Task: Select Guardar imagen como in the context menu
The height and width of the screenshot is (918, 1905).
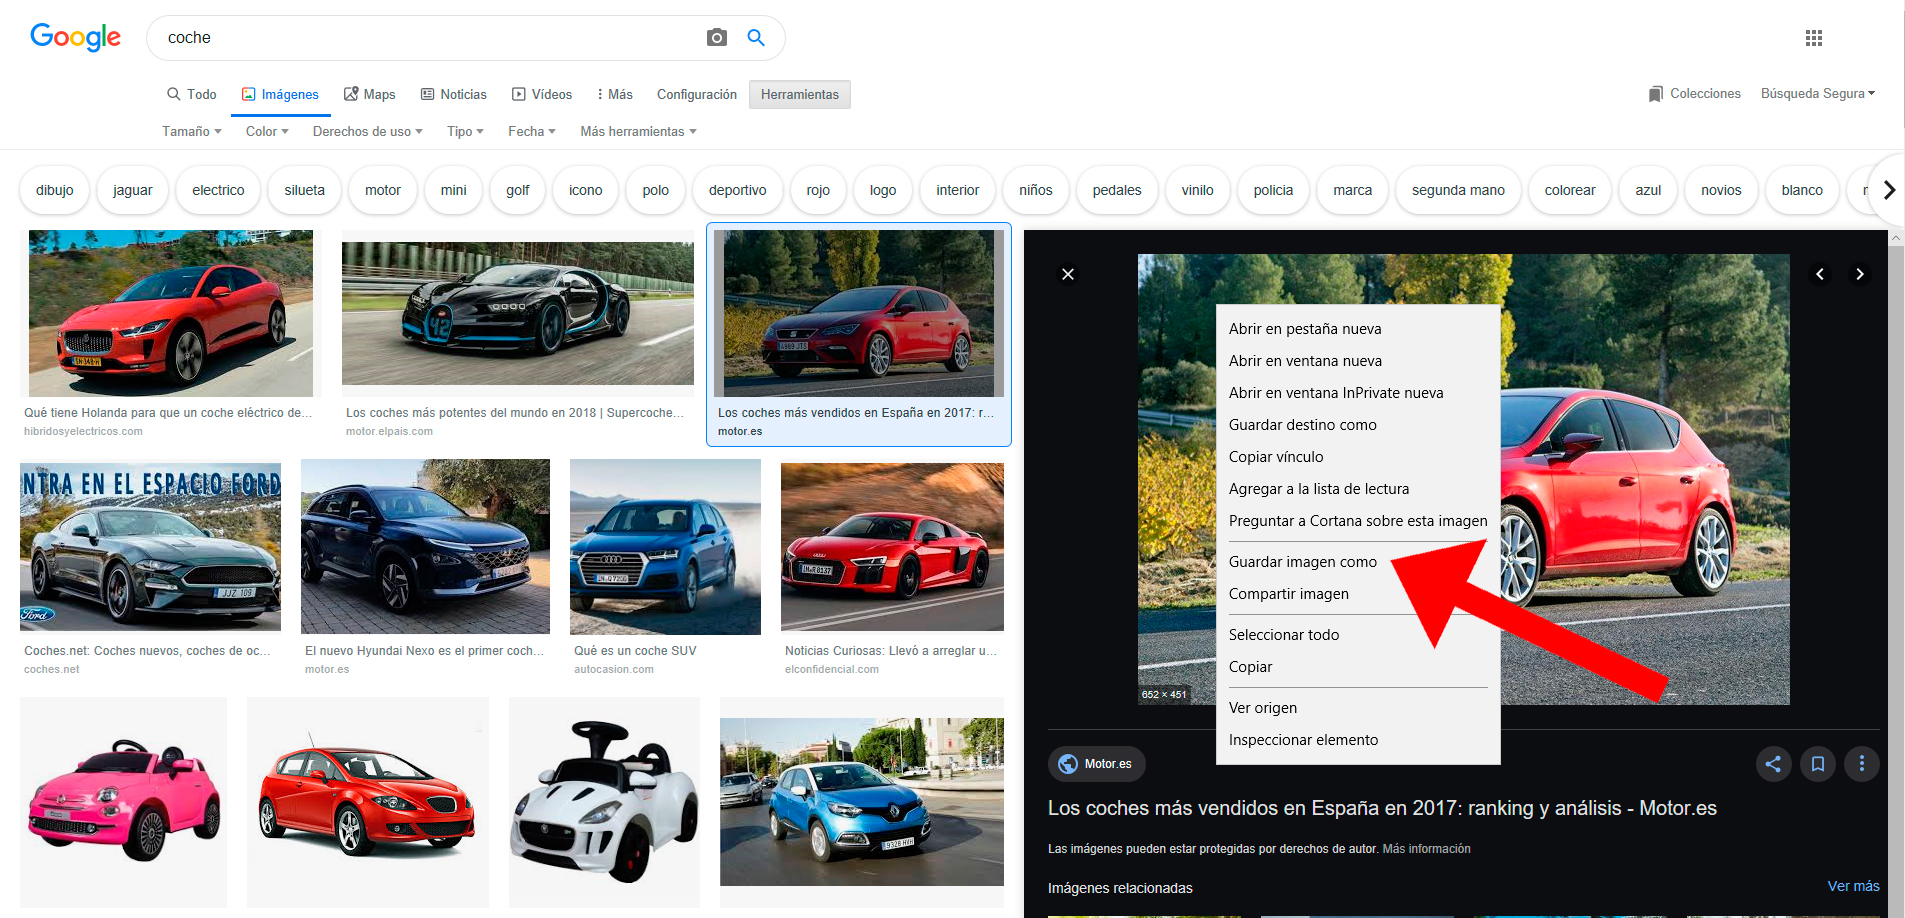Action: point(1302,561)
